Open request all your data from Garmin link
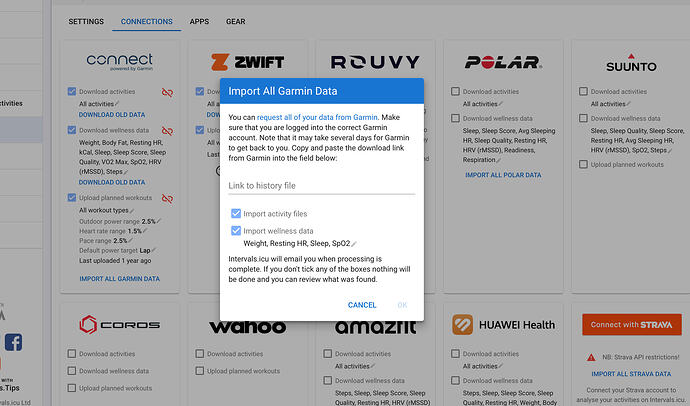The height and width of the screenshot is (406, 690). point(317,117)
